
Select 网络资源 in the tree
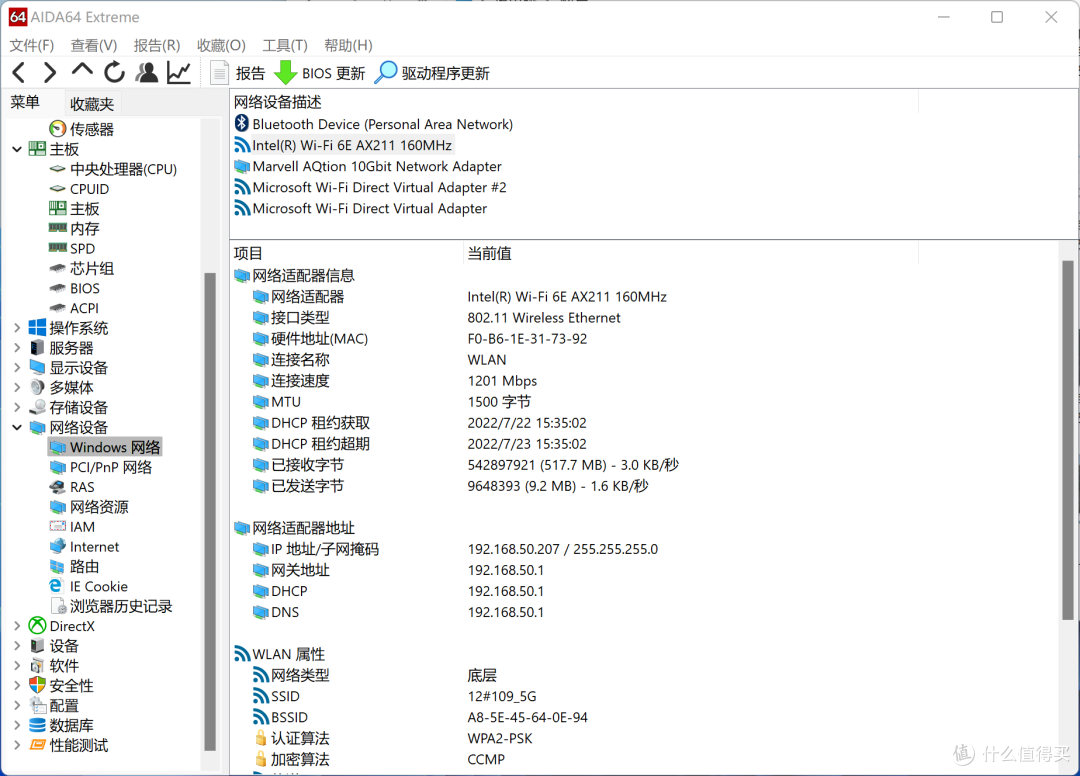coord(89,507)
